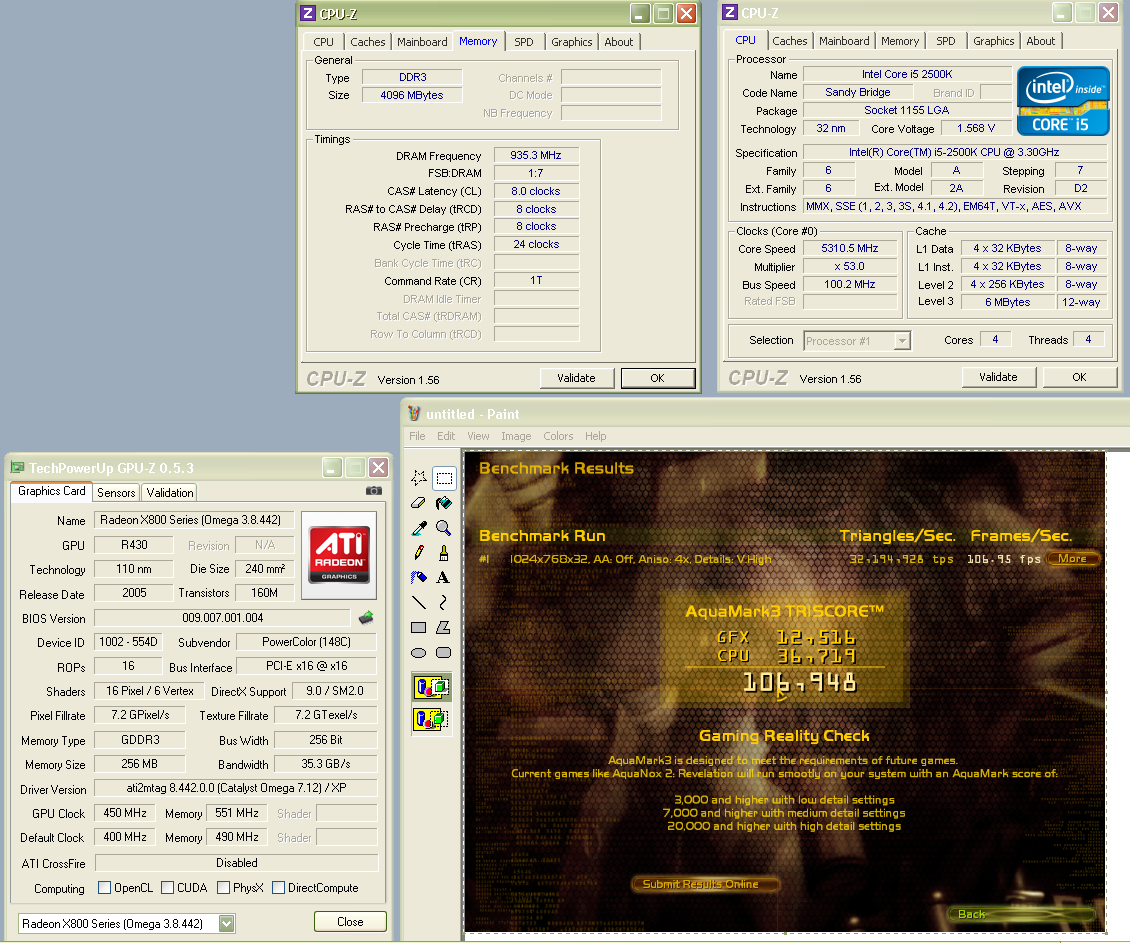The height and width of the screenshot is (943, 1130).
Task: Choose the Curve tool in Paint
Action: [444, 602]
